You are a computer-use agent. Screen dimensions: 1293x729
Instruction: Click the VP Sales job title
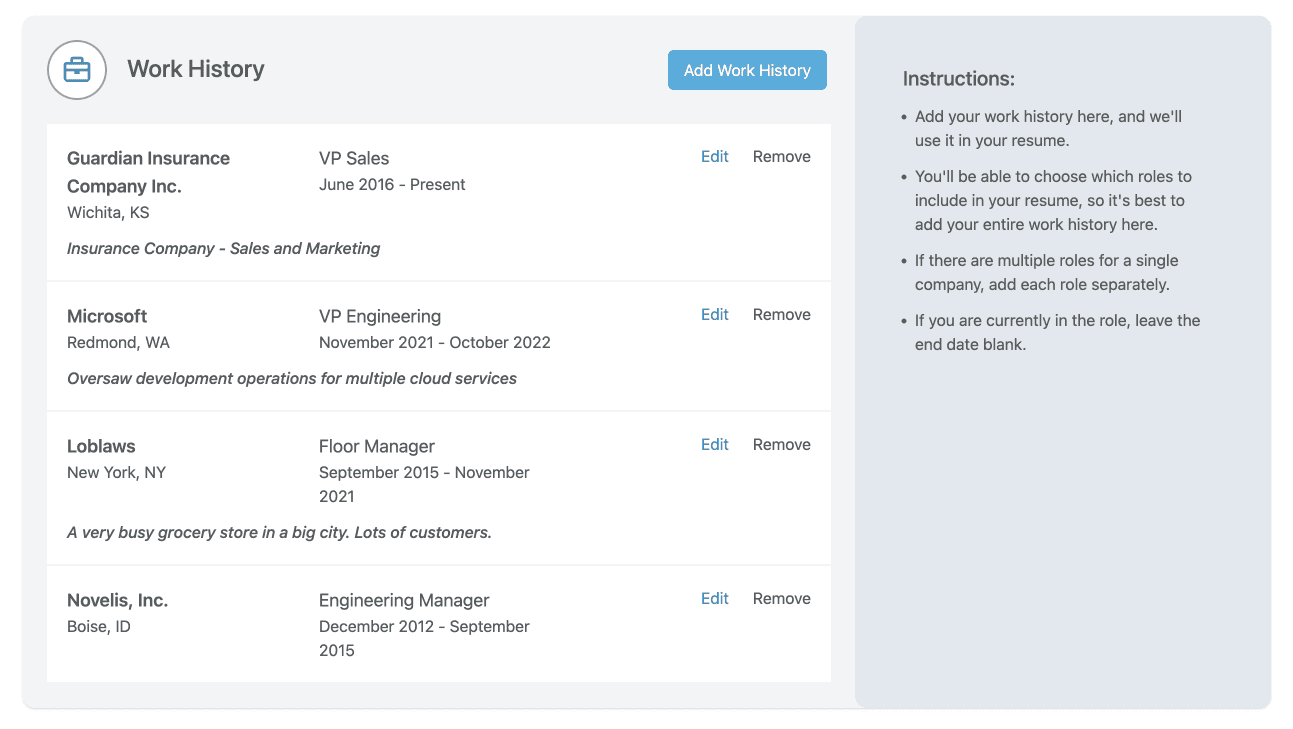click(x=354, y=158)
